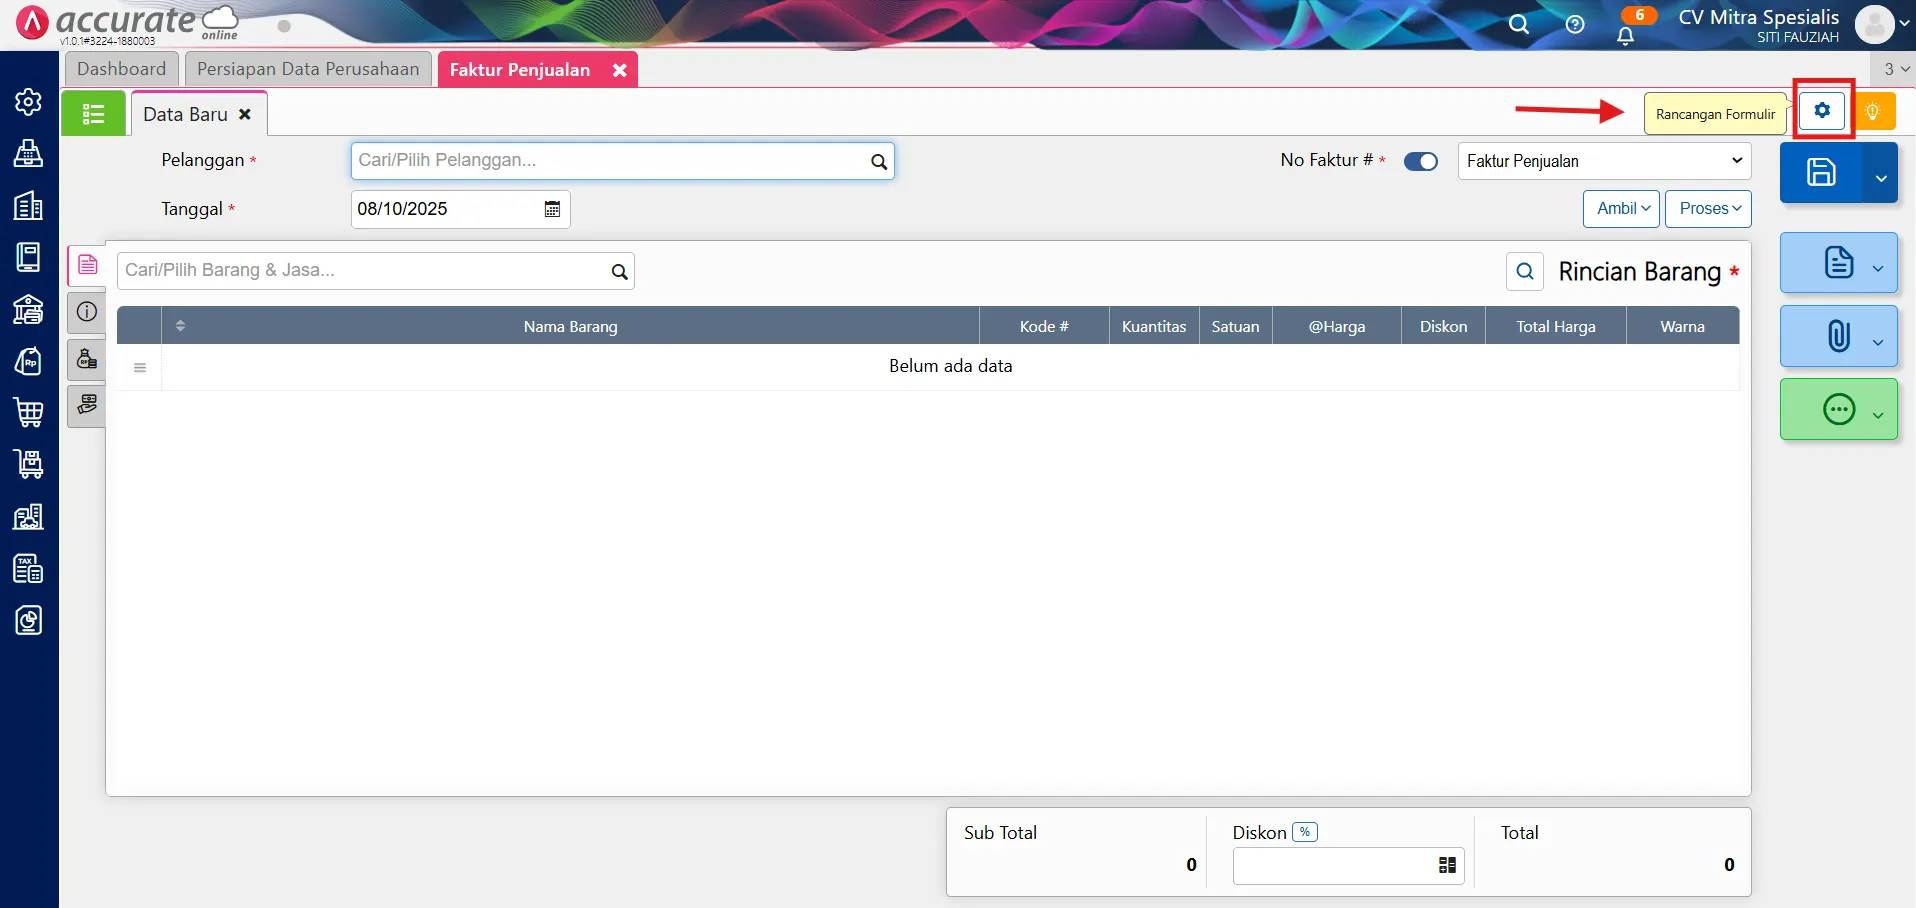This screenshot has width=1916, height=908.
Task: Expand the Ambil dropdown
Action: pyautogui.click(x=1621, y=209)
